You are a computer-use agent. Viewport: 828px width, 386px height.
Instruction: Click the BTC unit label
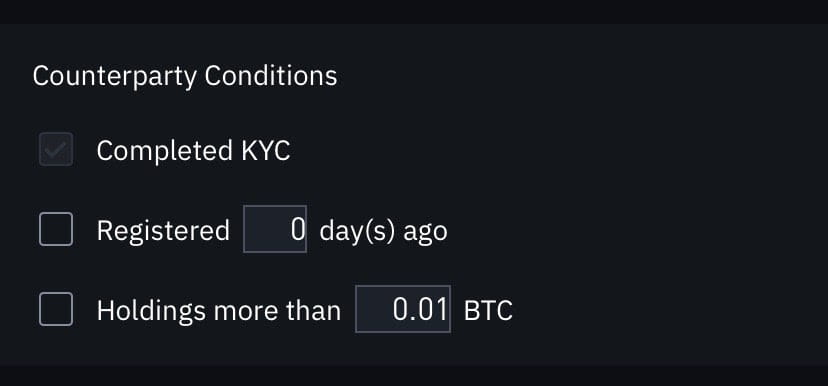point(488,310)
